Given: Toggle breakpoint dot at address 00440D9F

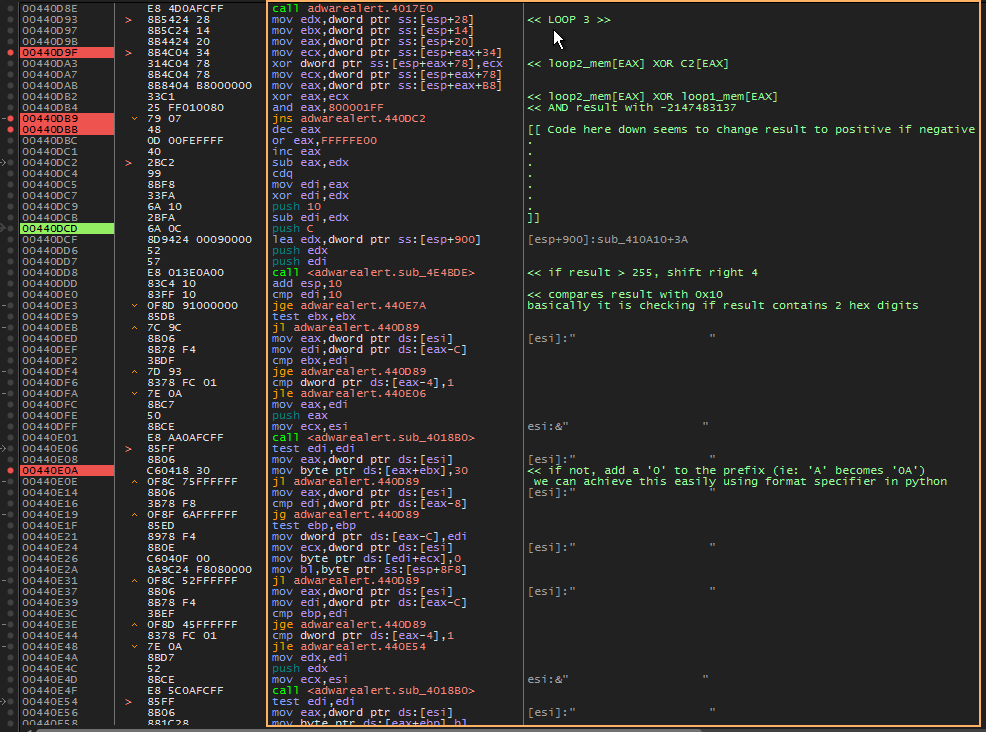Looking at the screenshot, I should click(x=10, y=53).
